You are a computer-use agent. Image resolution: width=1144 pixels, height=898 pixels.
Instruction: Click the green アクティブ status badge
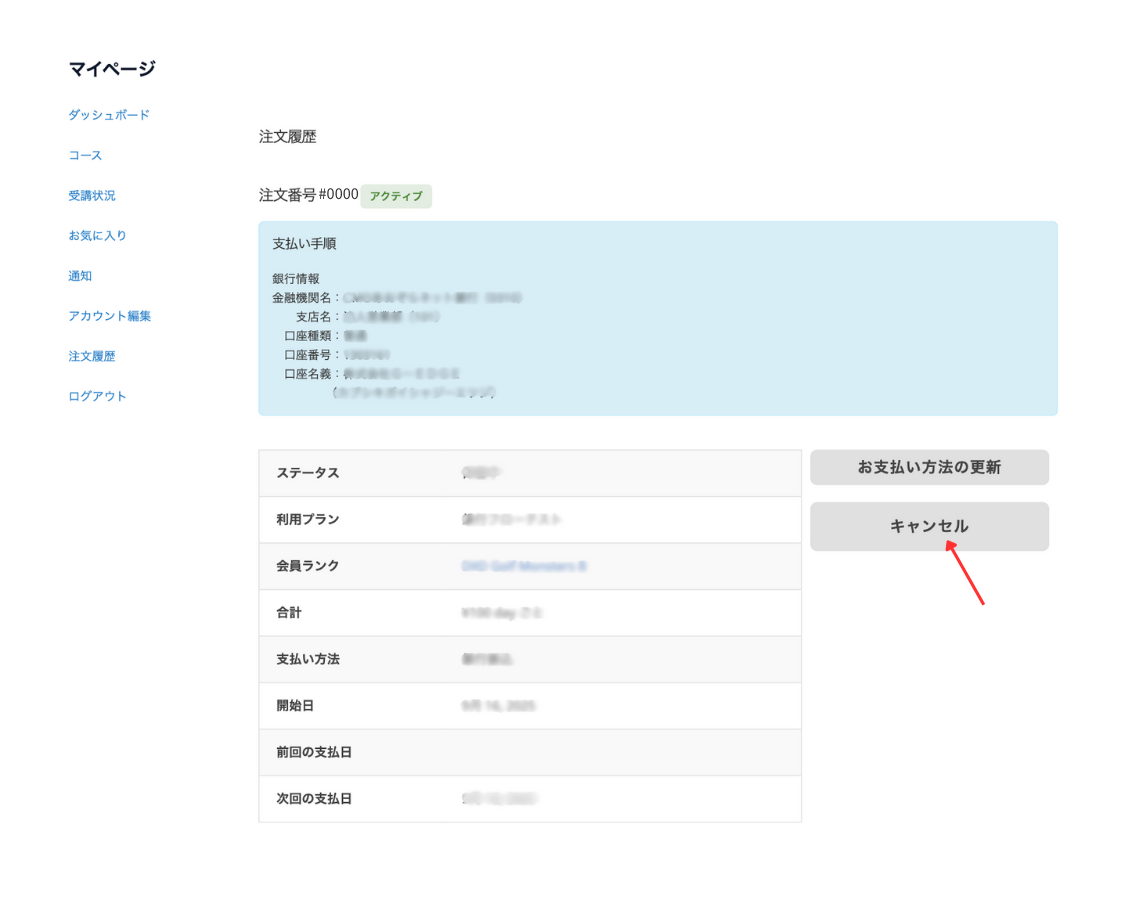[x=396, y=196]
